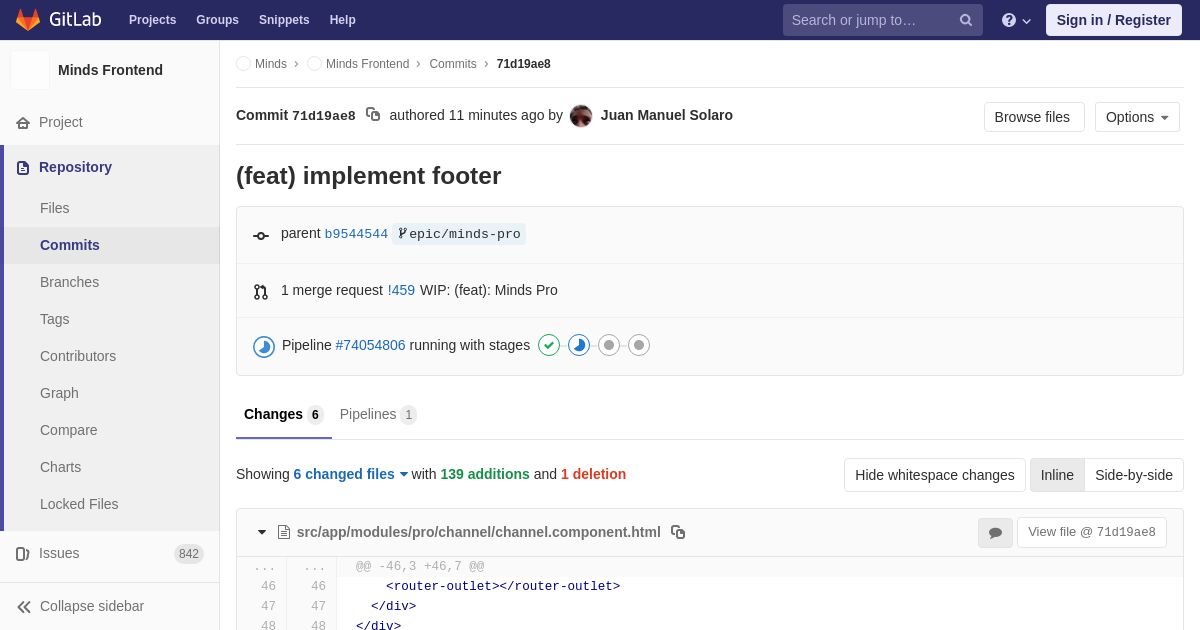This screenshot has height=630, width=1200.
Task: Click the Commits breadcrumb link
Action: (x=453, y=64)
